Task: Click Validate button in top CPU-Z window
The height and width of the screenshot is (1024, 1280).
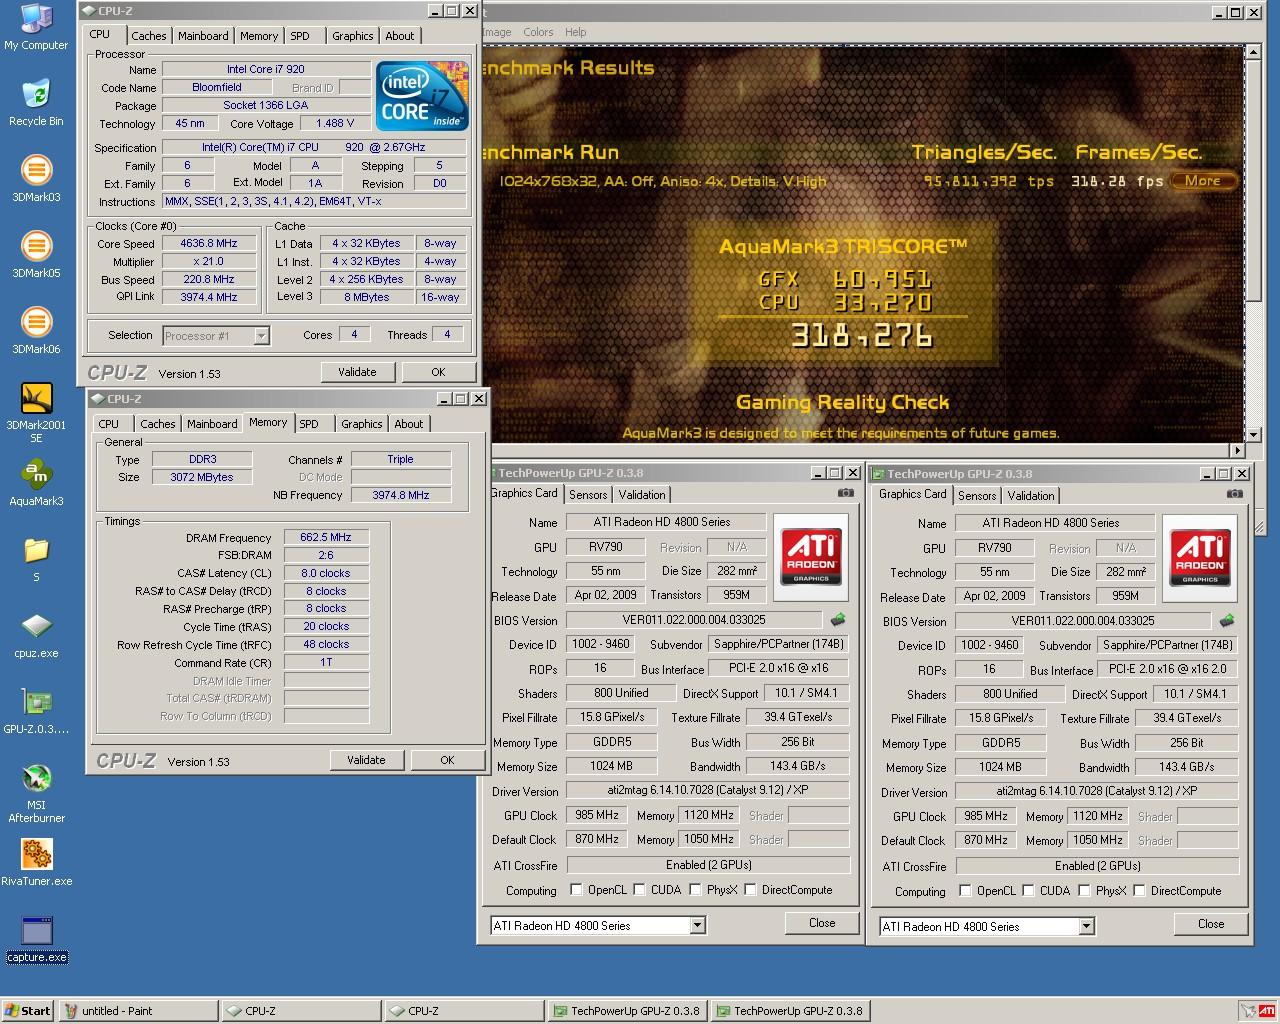Action: click(357, 372)
